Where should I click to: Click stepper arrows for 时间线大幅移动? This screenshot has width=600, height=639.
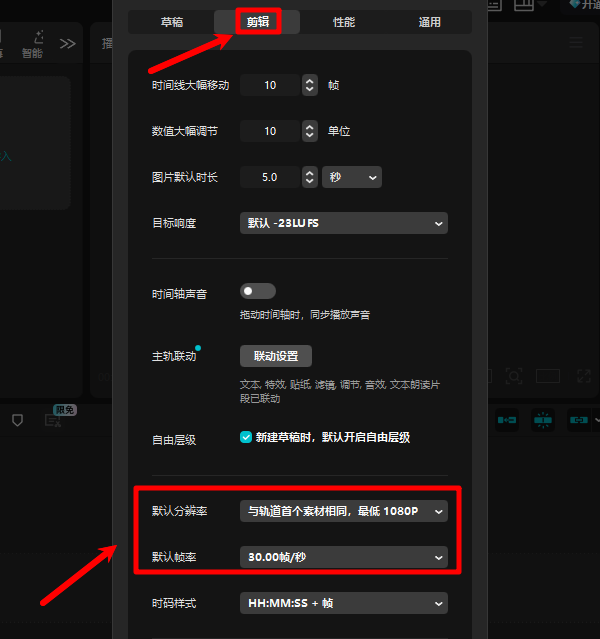[309, 85]
